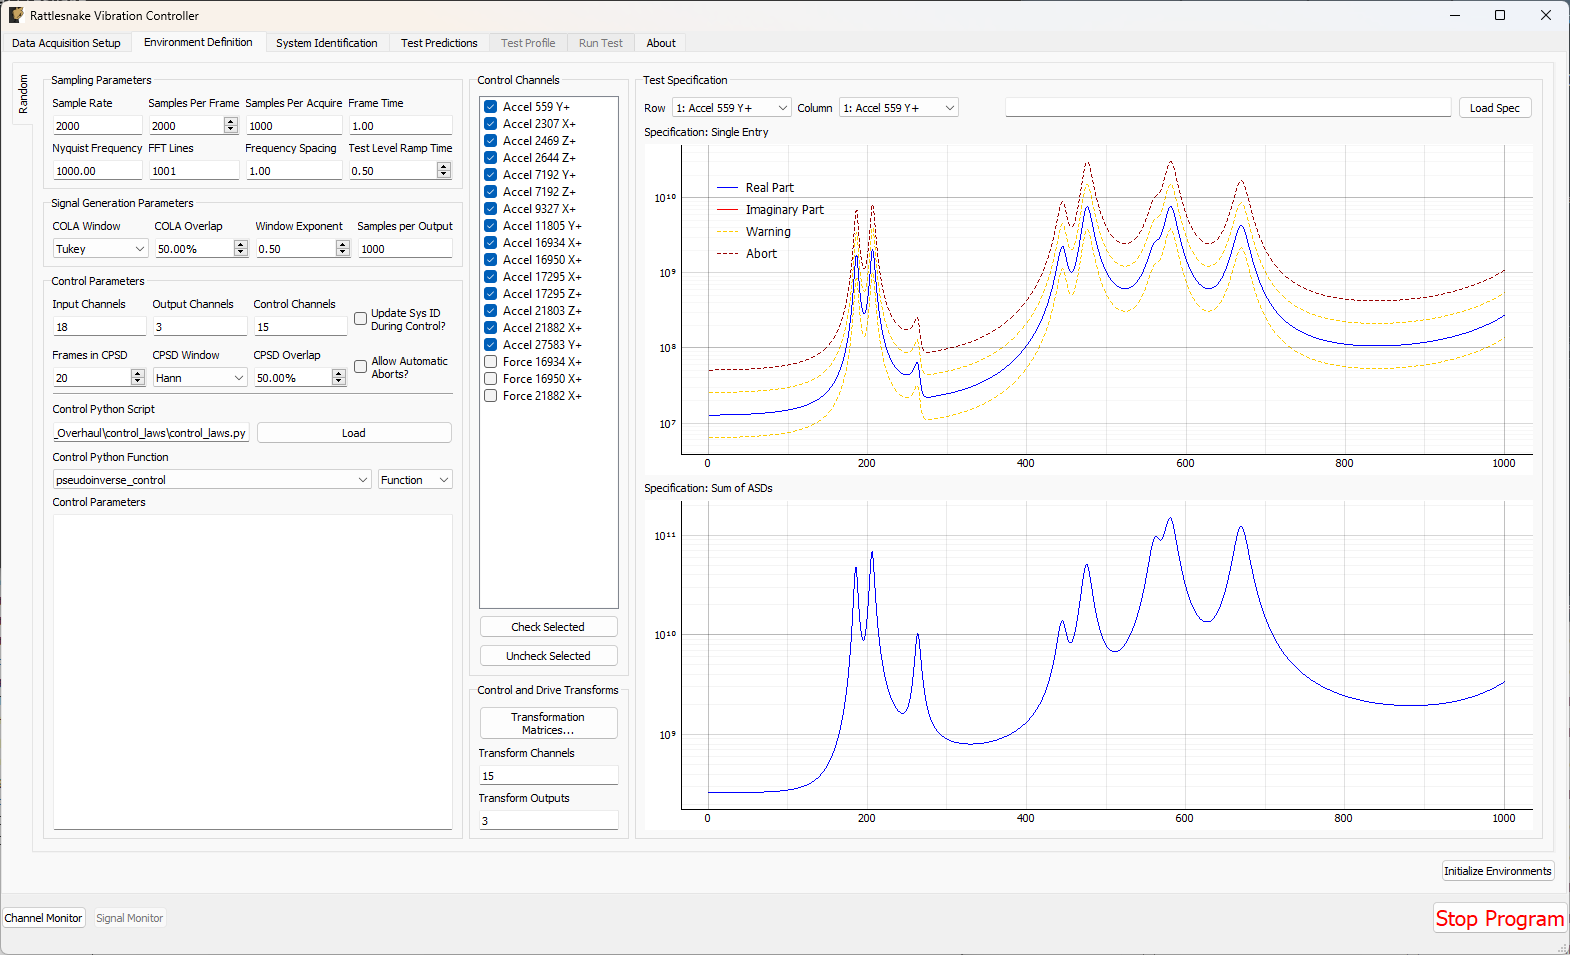Screen dimensions: 1570x955
Task: Increase Samples Per Frame with up arrow
Action: click(231, 122)
